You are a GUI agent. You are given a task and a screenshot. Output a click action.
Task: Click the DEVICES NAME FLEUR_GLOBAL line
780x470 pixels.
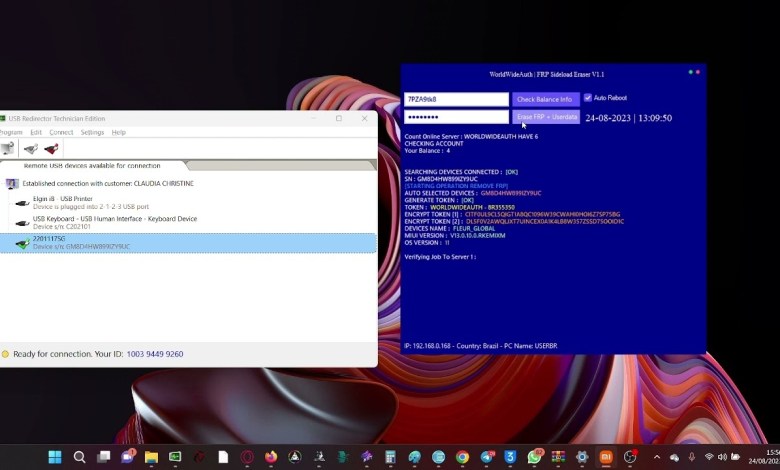point(450,229)
